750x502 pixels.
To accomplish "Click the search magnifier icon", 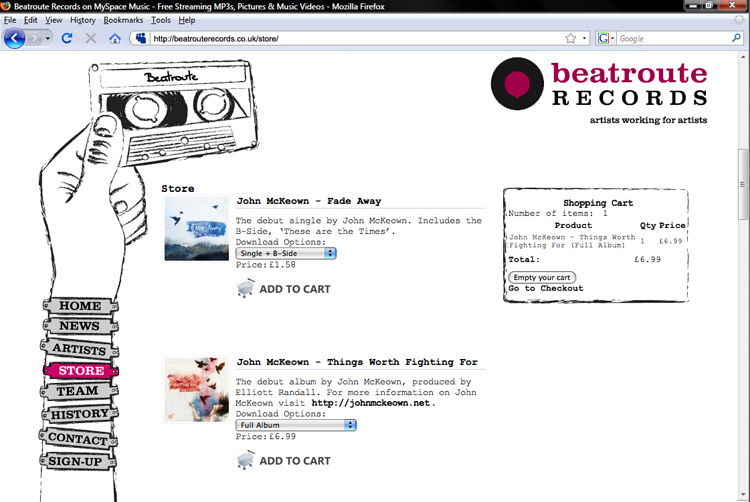I will [736, 38].
